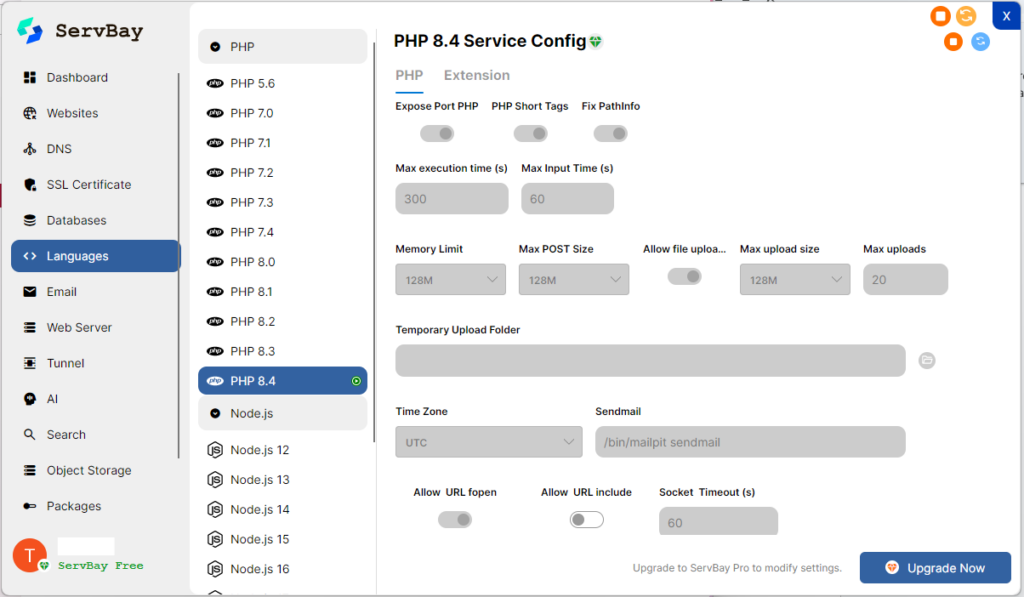Toggle PHP Short Tags switch
Viewport: 1024px width, 597px height.
point(530,133)
